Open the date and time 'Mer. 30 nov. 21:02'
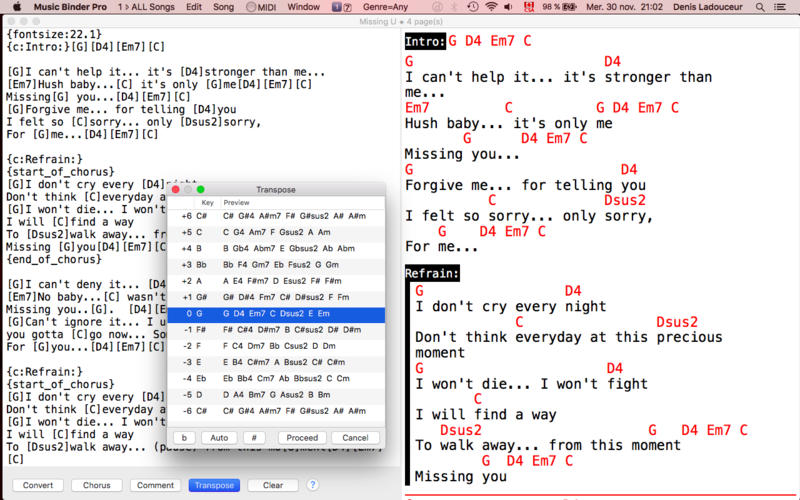 [x=624, y=7]
